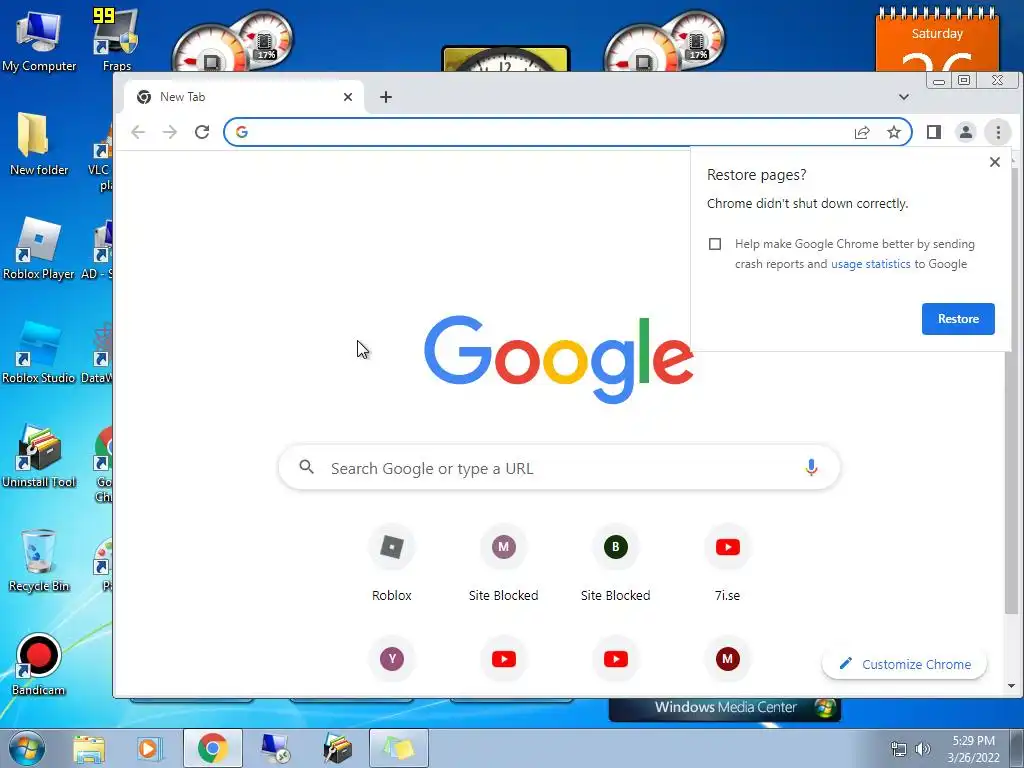Open the Roblox shortcut tile
Viewport: 1024px width, 768px height.
pos(392,563)
